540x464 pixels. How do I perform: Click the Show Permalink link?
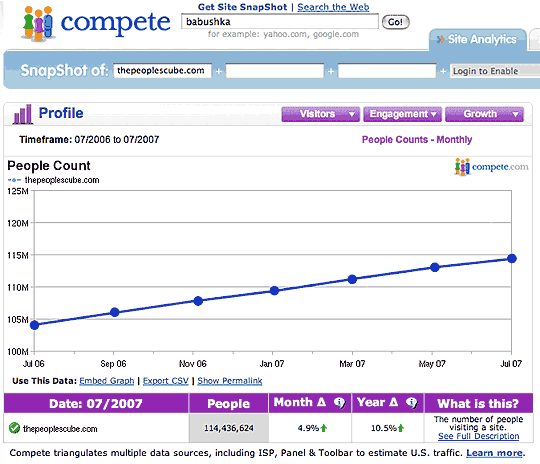(230, 381)
